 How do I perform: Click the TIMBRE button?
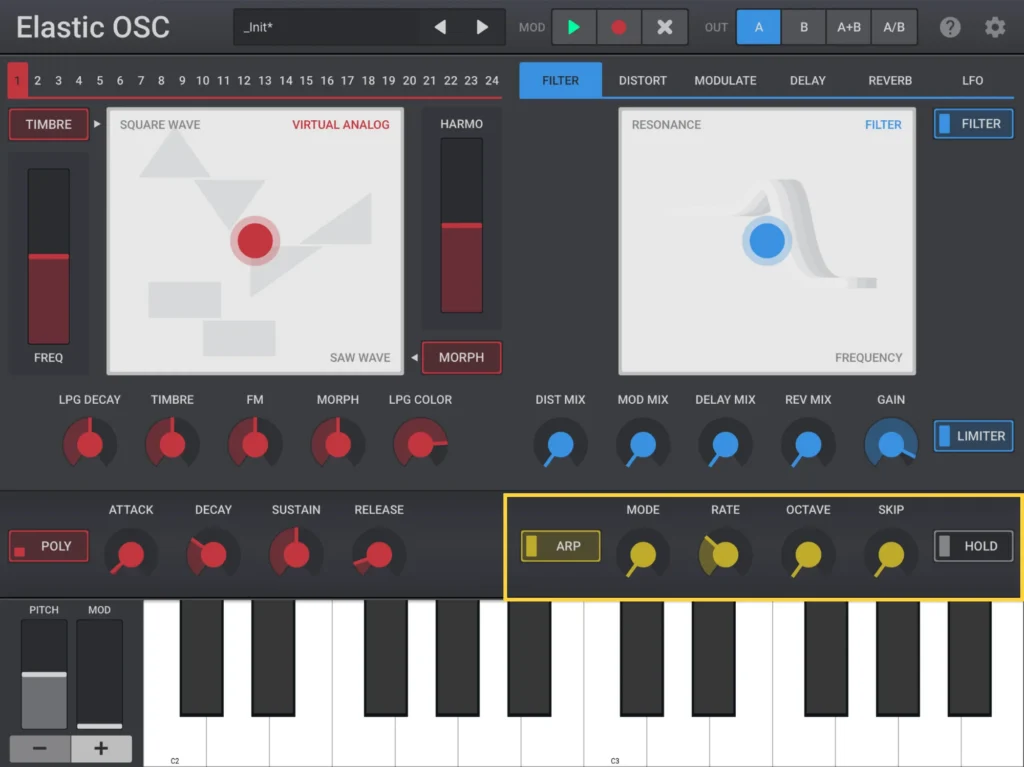click(x=48, y=124)
